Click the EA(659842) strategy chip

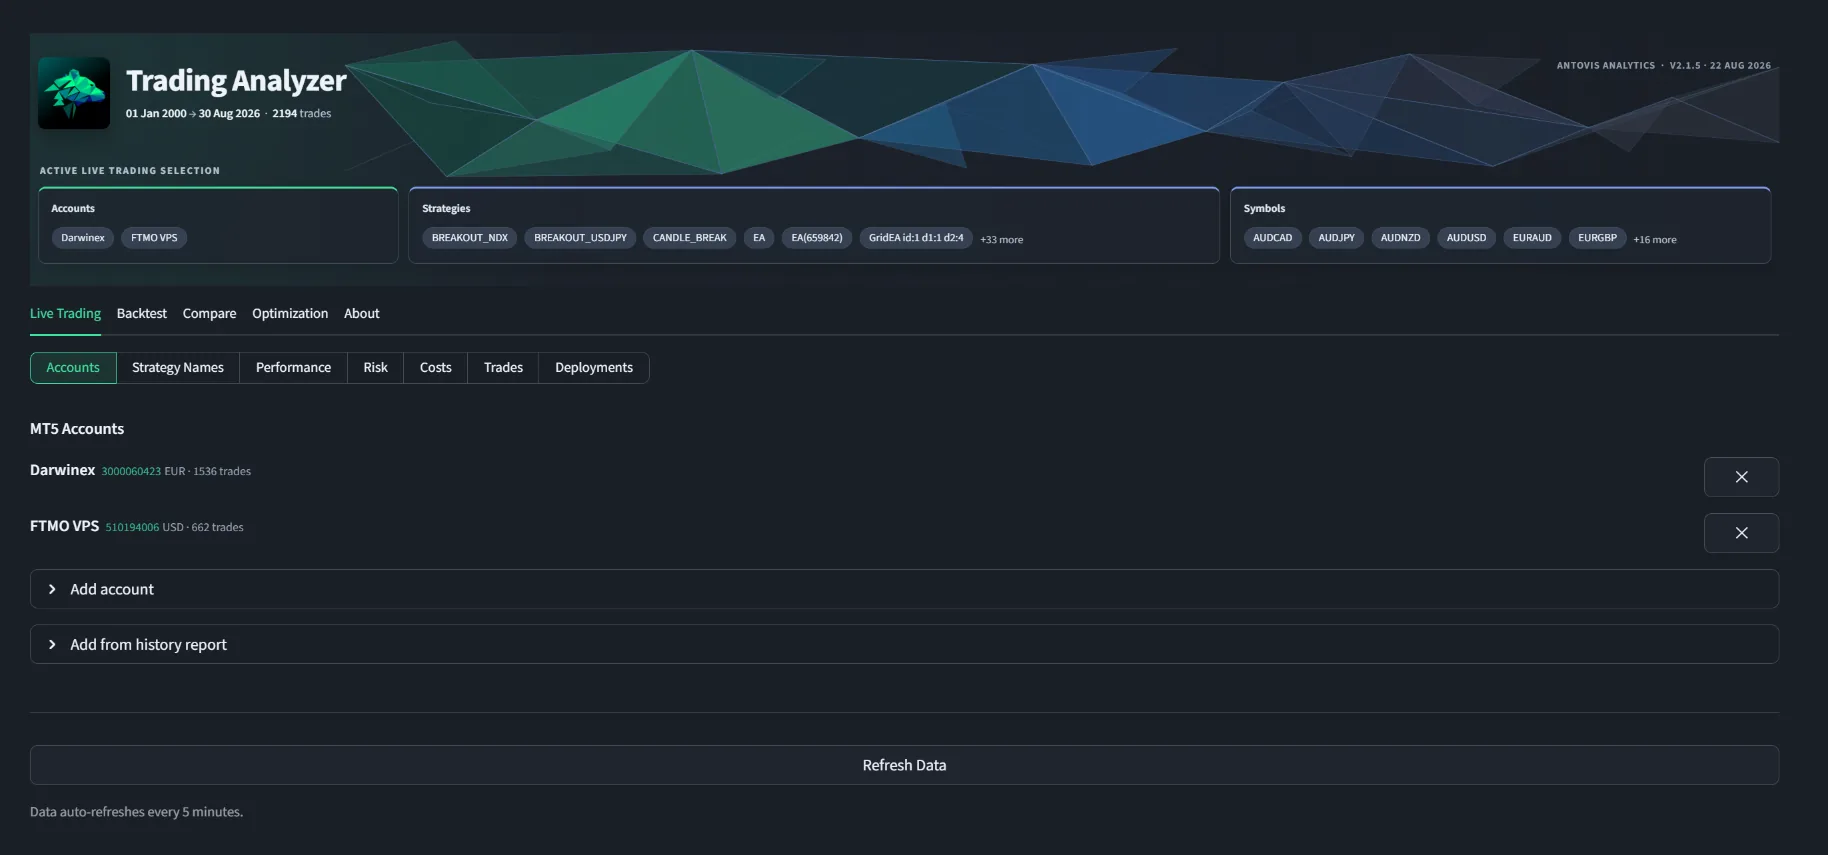817,238
